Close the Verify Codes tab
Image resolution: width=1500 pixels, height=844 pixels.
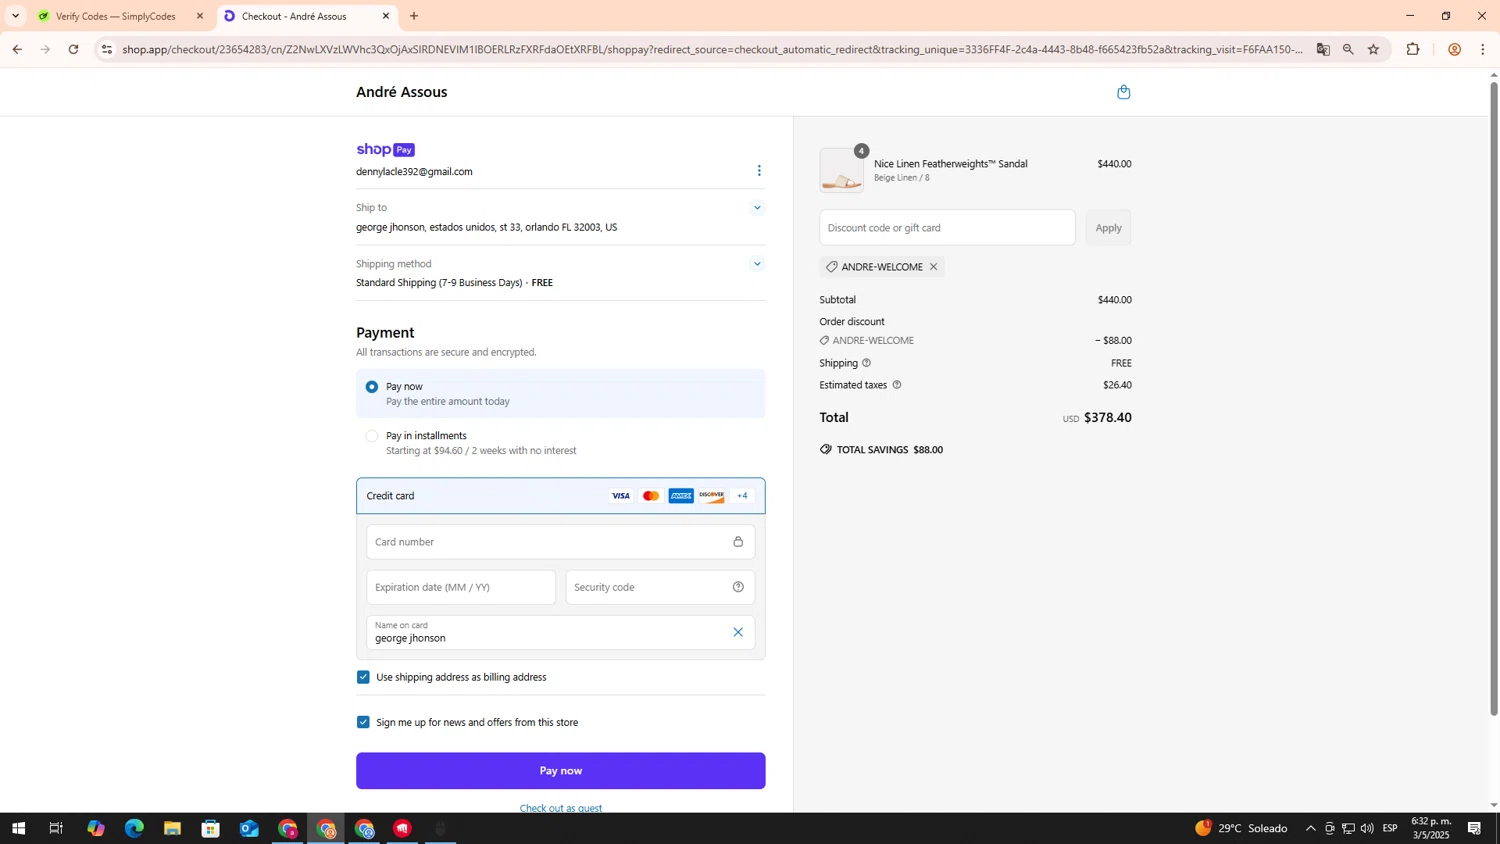click(200, 16)
